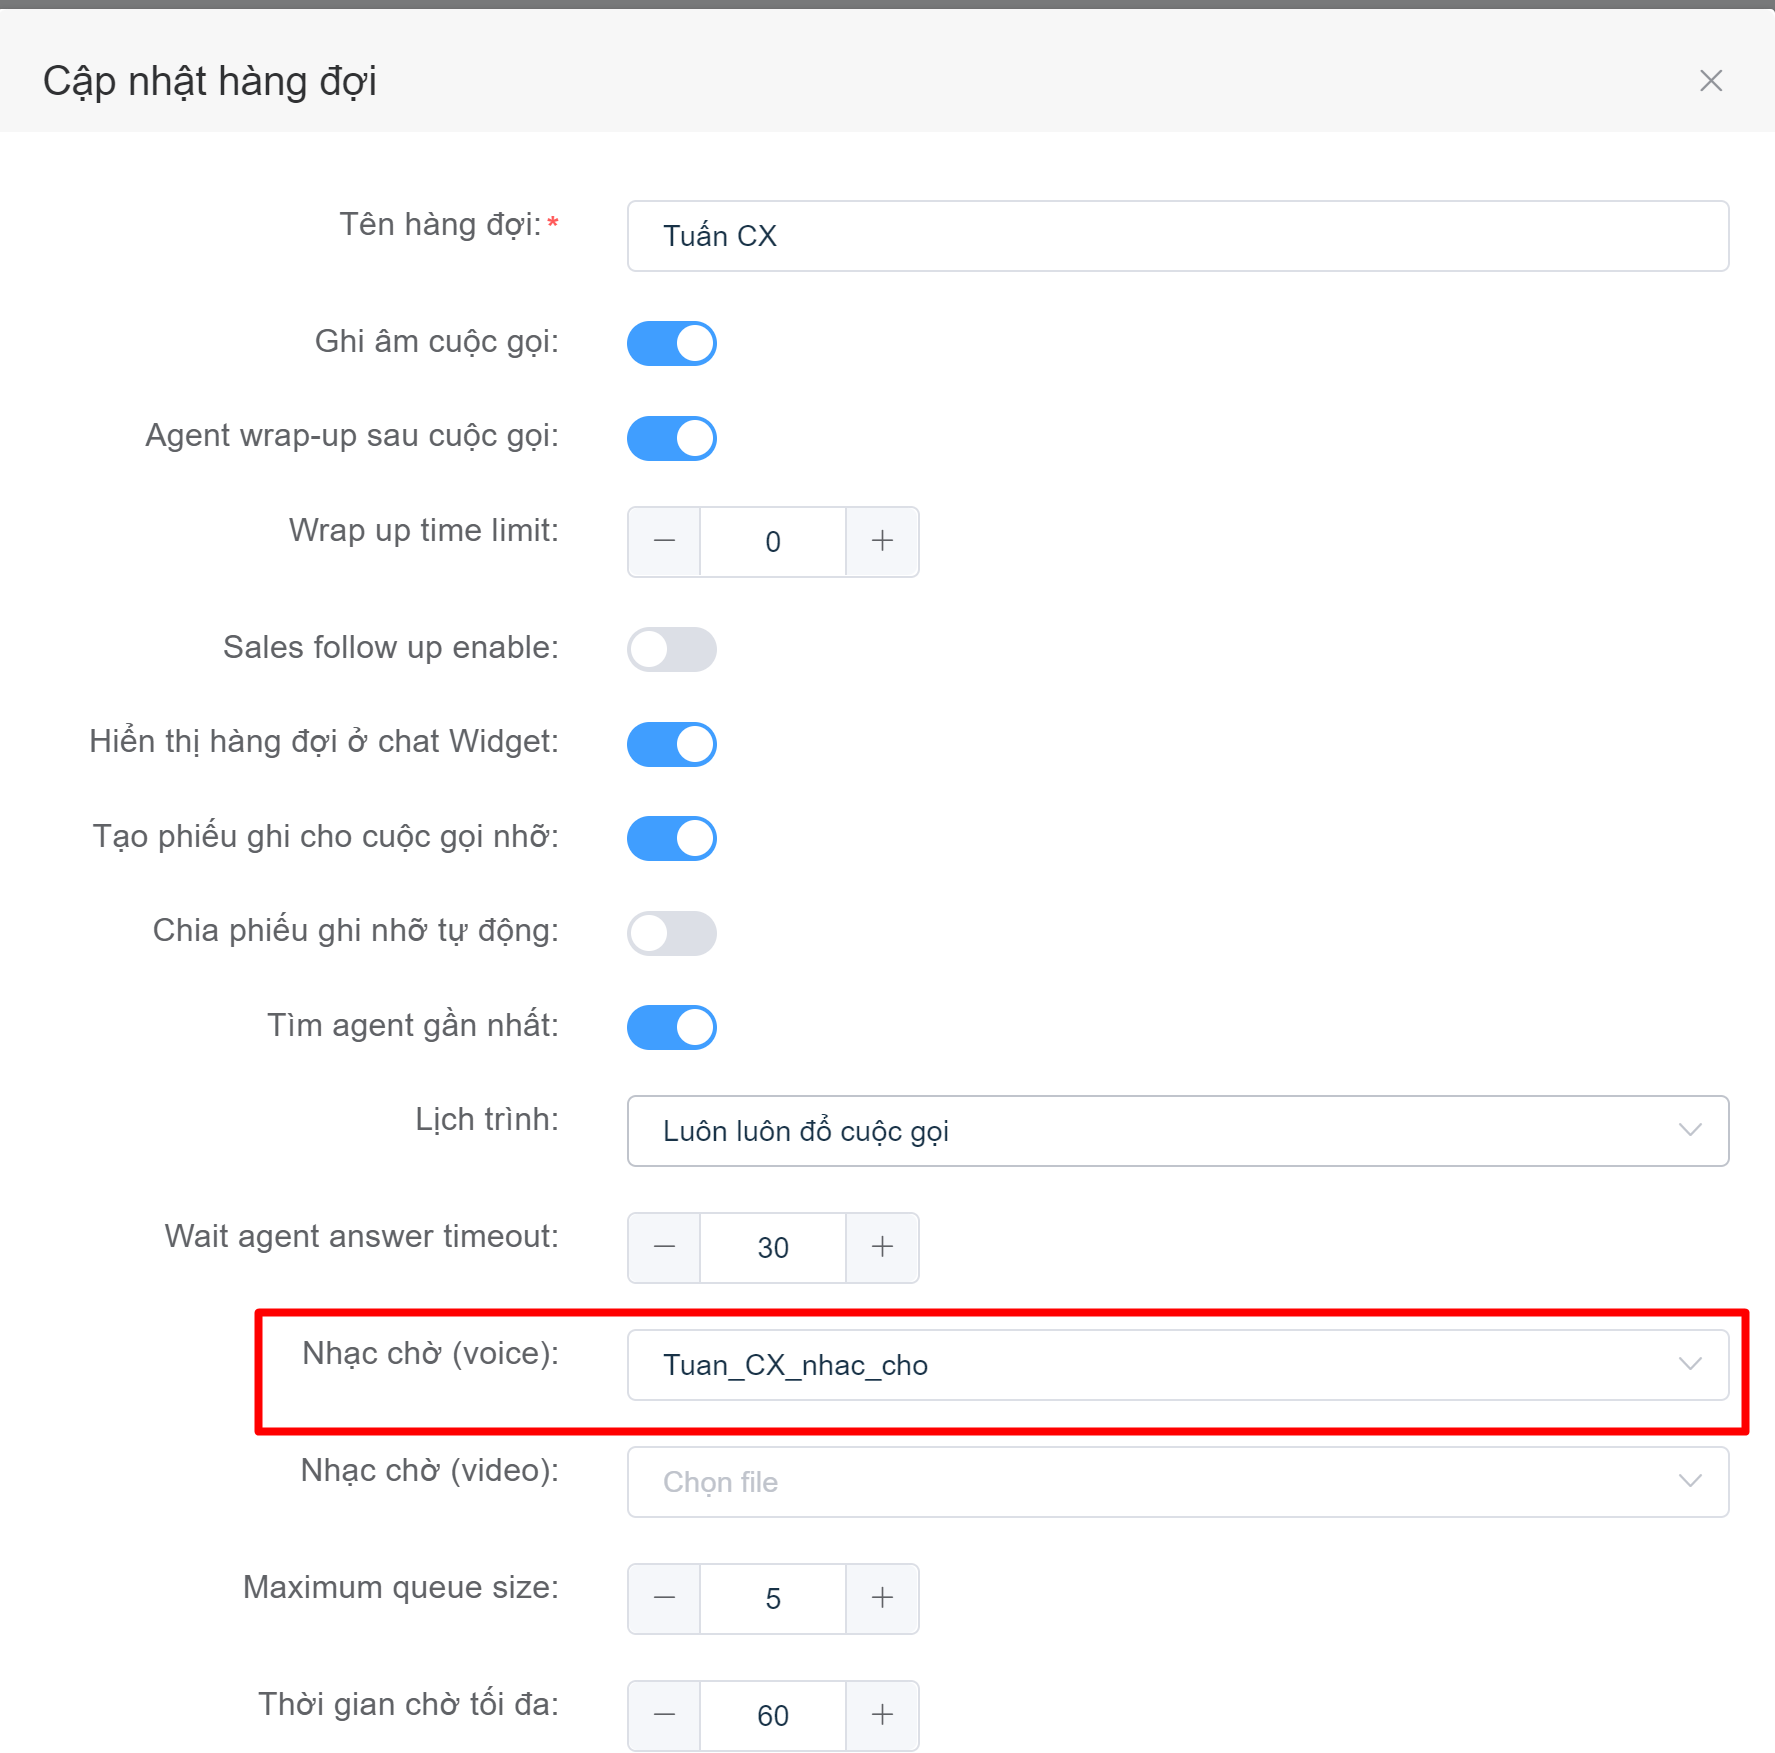Expand Nhạc chờ (voice) dropdown
The image size is (1775, 1753).
tap(1178, 1365)
